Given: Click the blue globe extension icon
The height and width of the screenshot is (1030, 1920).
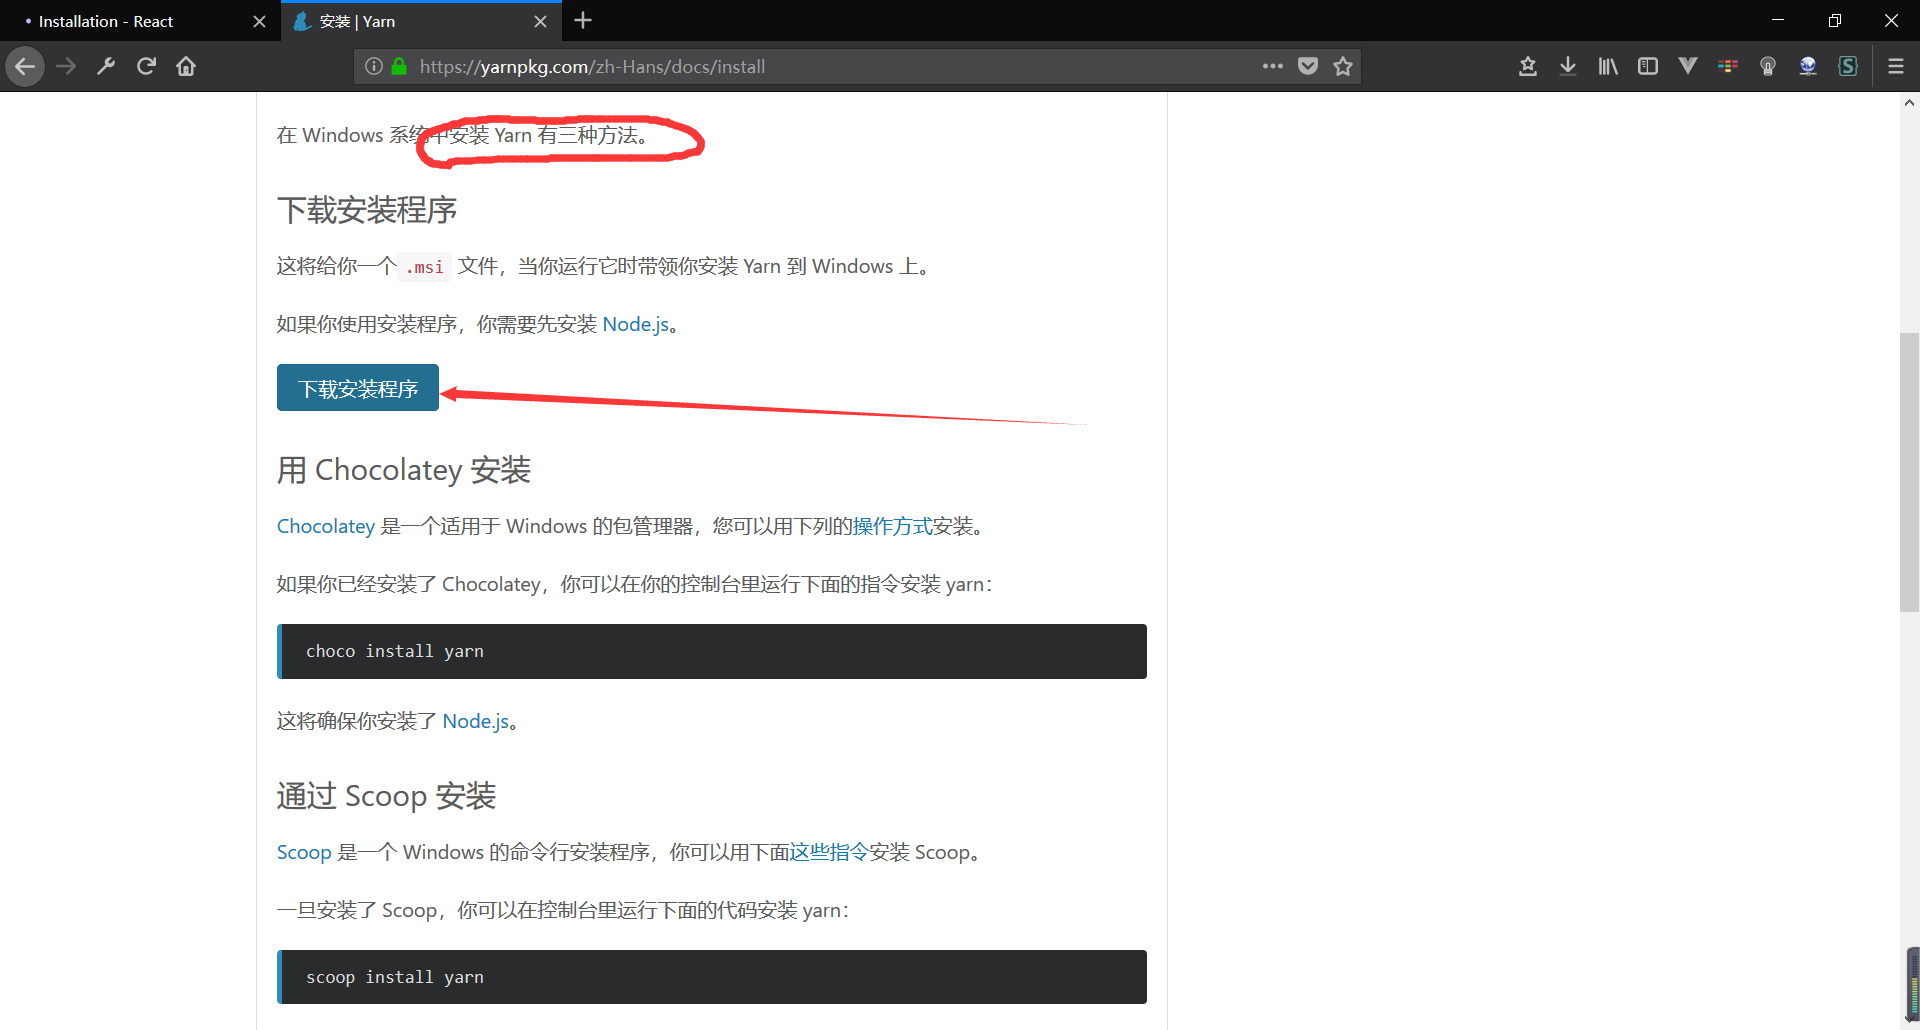Looking at the screenshot, I should tap(1808, 67).
